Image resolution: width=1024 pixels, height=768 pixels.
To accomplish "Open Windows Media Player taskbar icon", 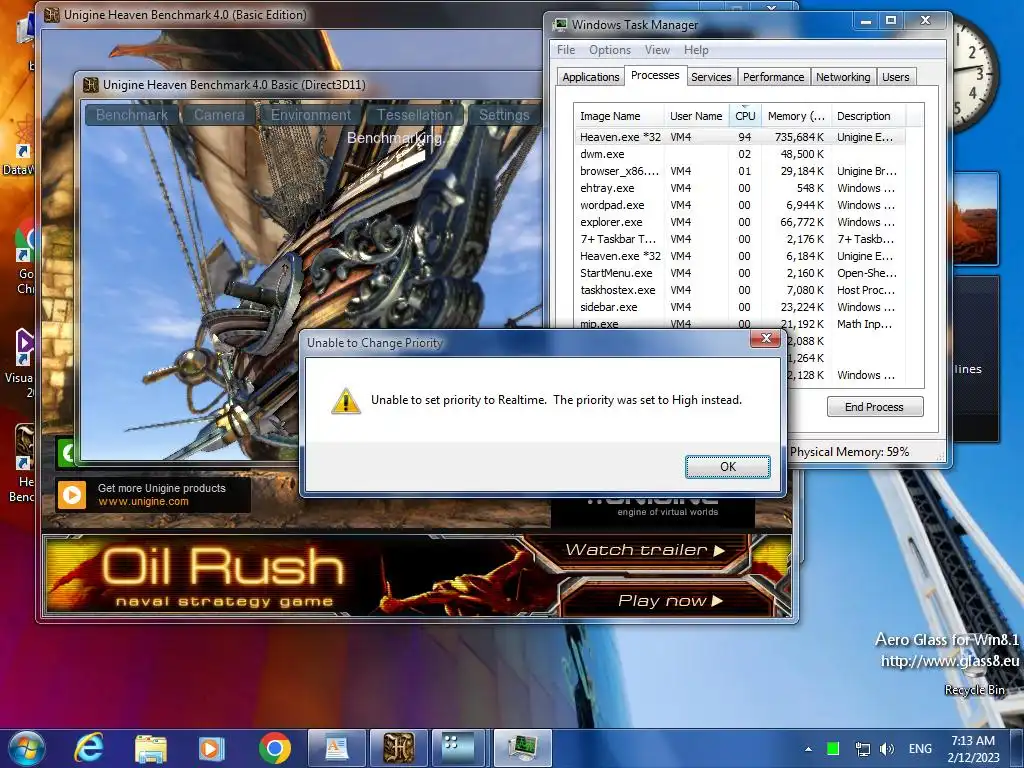I will tap(211, 748).
